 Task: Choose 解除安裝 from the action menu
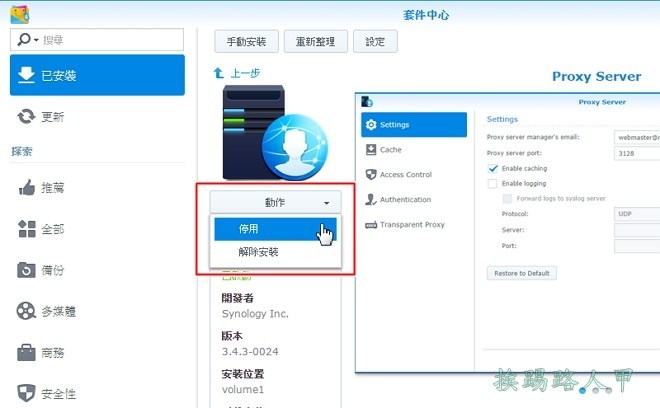pyautogui.click(x=275, y=252)
